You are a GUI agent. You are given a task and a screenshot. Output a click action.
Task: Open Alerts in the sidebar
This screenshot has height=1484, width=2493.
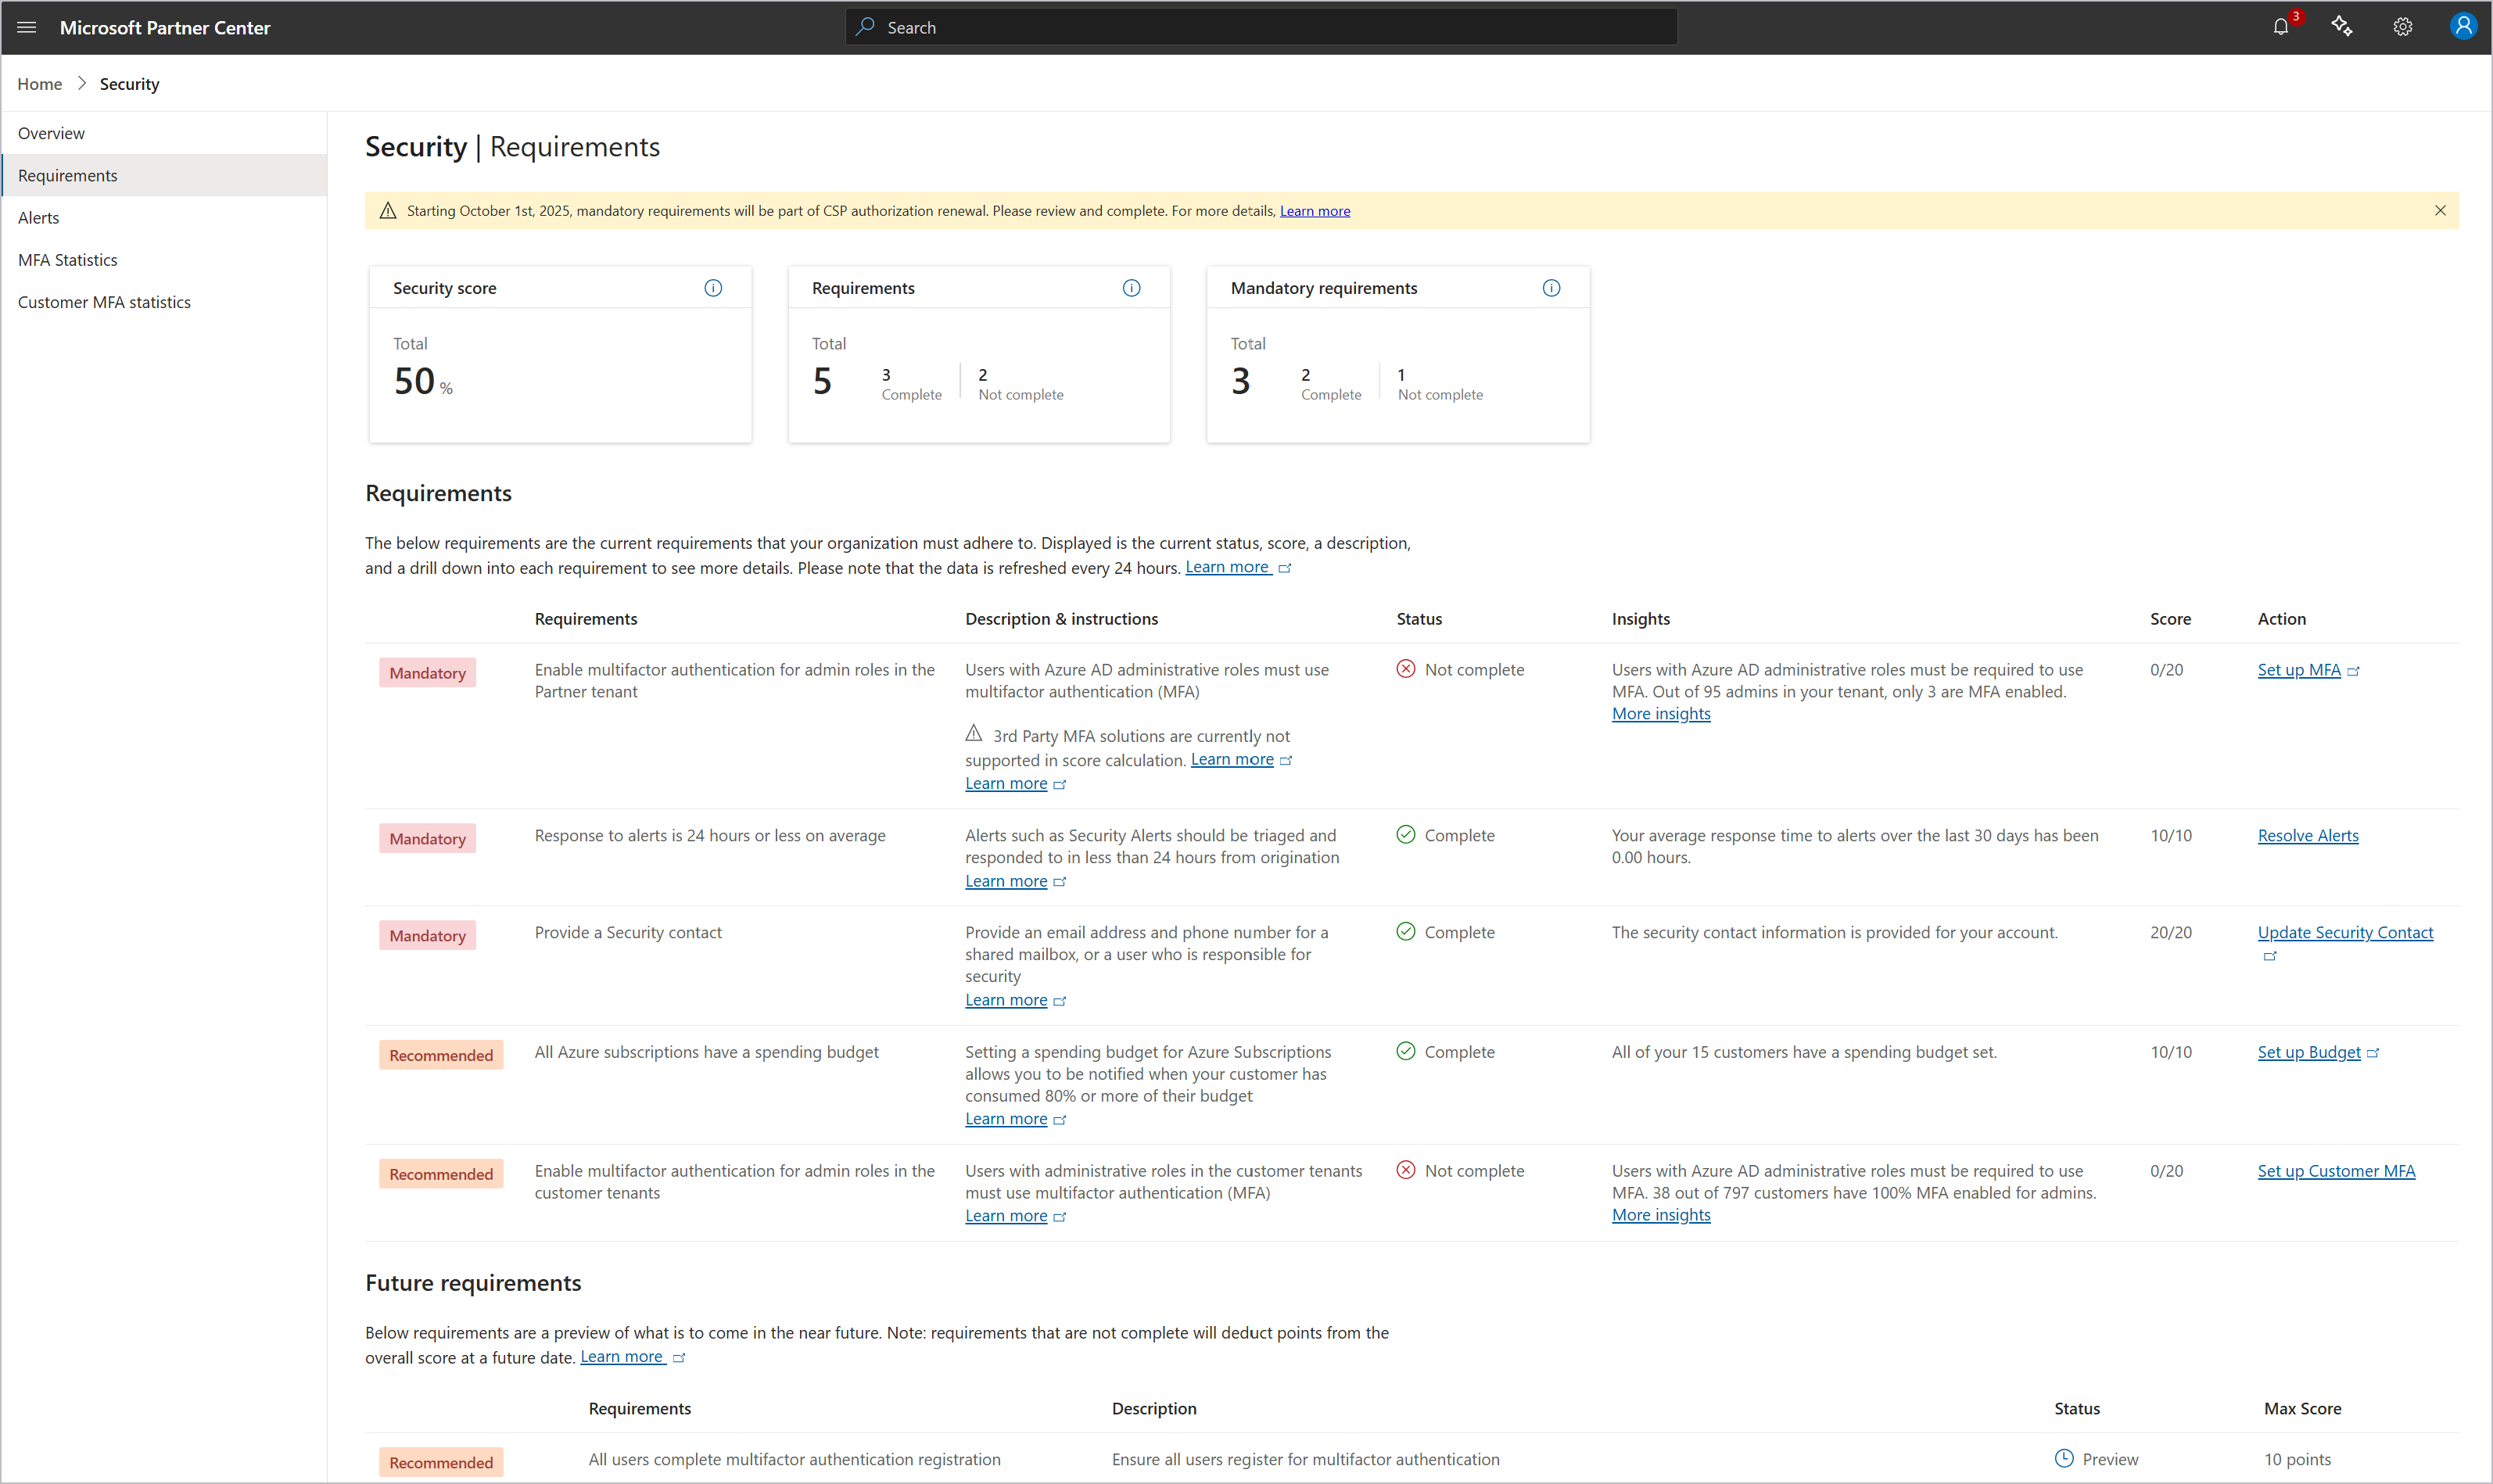(x=39, y=217)
